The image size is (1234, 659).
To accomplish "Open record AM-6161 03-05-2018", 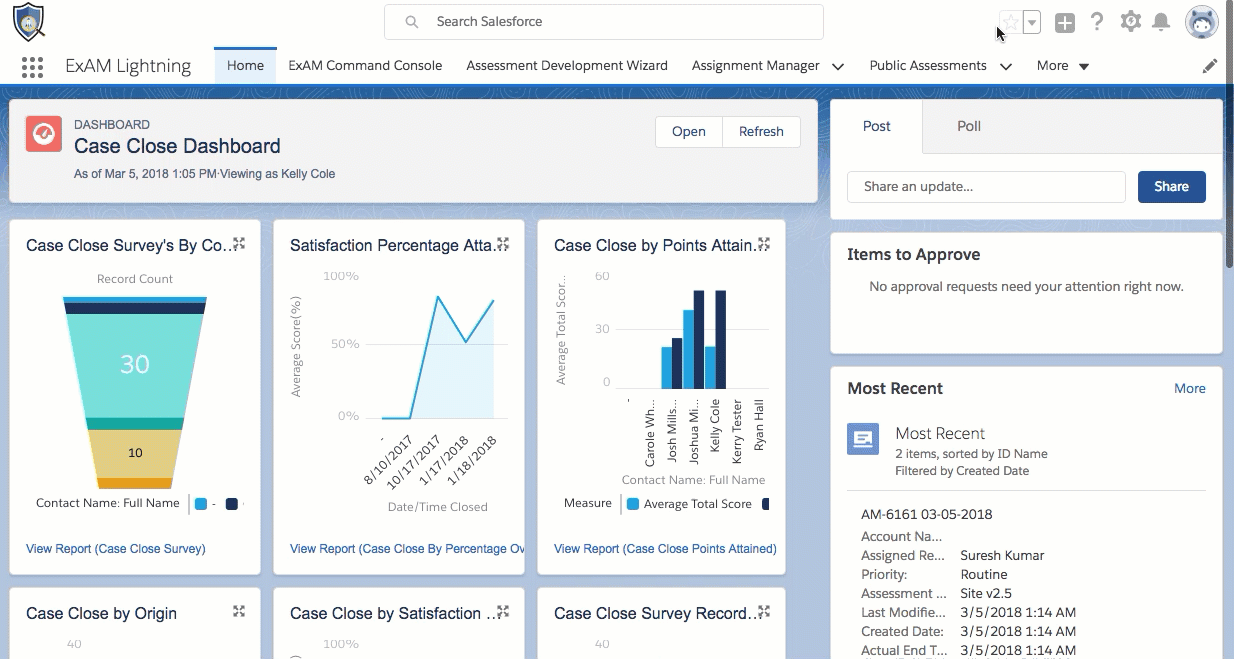I will [926, 514].
